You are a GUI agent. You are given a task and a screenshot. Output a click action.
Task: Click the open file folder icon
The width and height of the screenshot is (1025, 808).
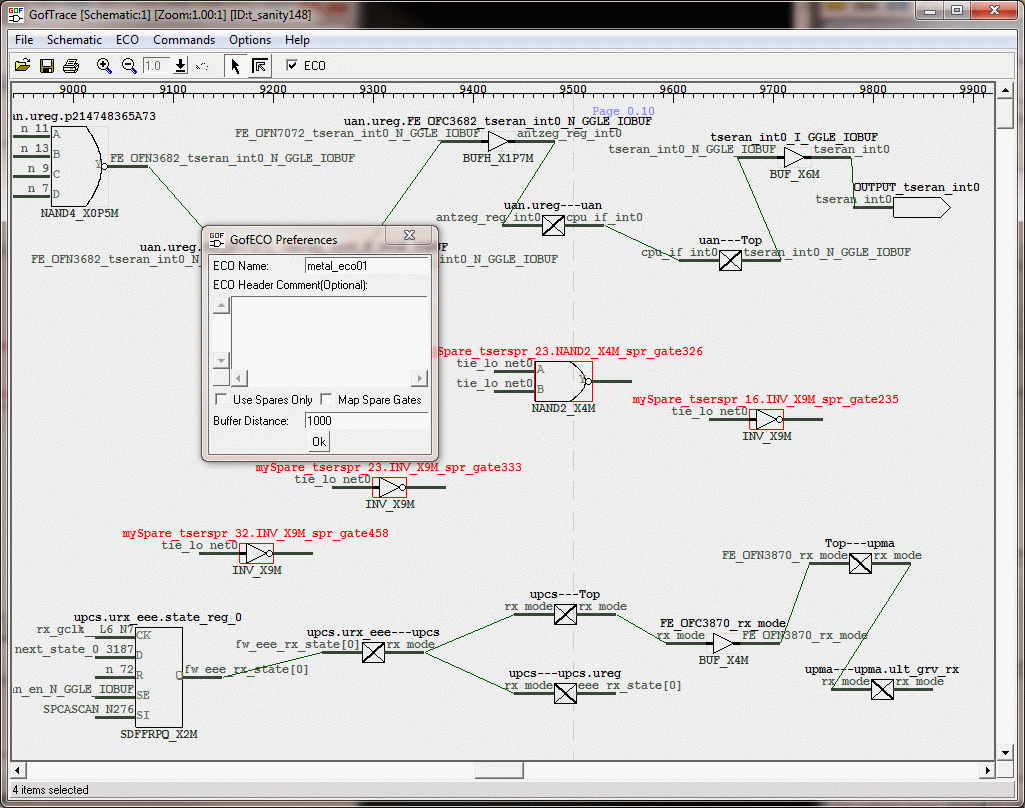pyautogui.click(x=22, y=66)
